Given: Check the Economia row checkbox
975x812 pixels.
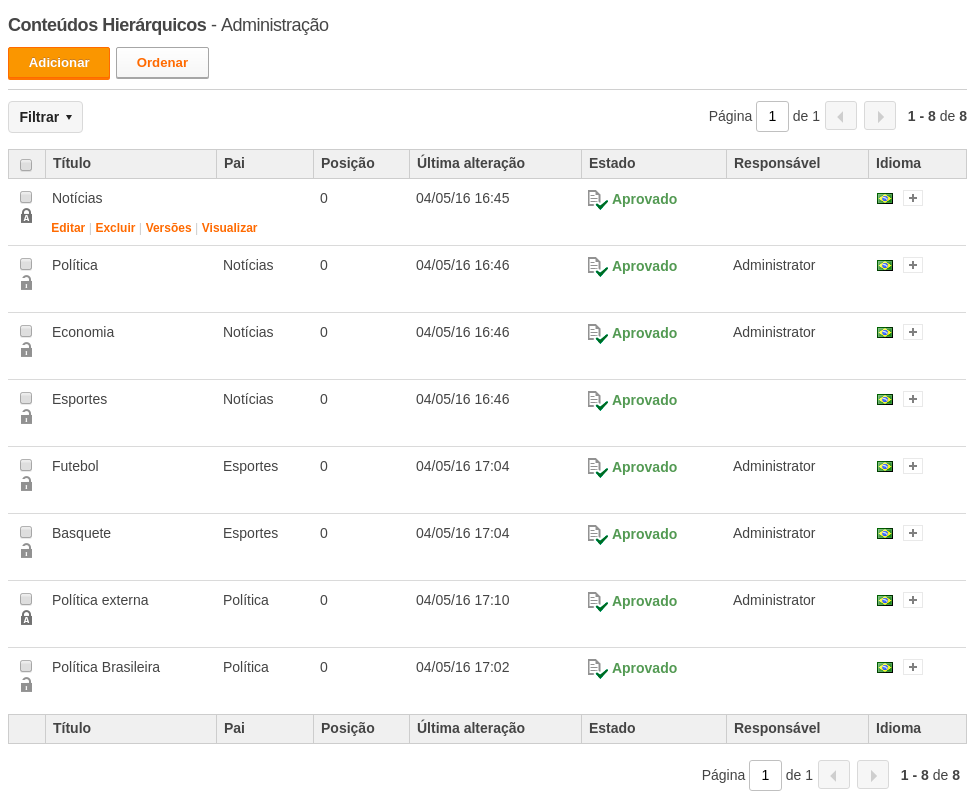Looking at the screenshot, I should (x=26, y=331).
